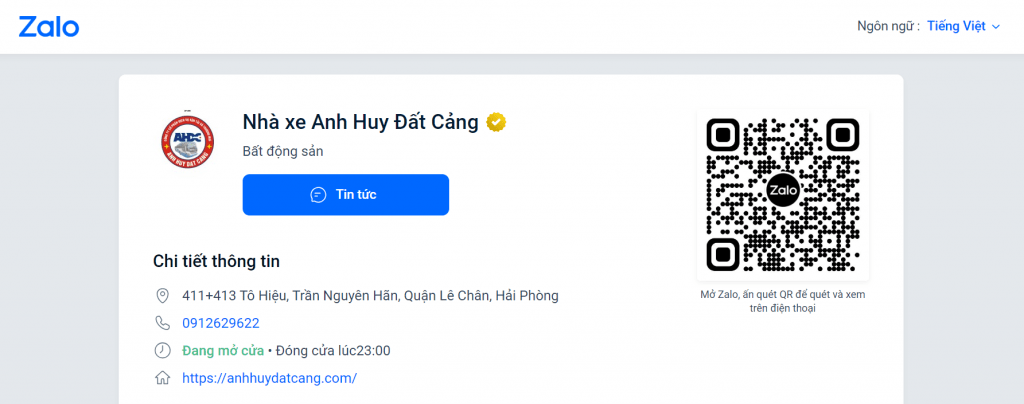Click the Anh Huy Đất Cảng profile avatar
The image size is (1024, 404).
(x=187, y=141)
